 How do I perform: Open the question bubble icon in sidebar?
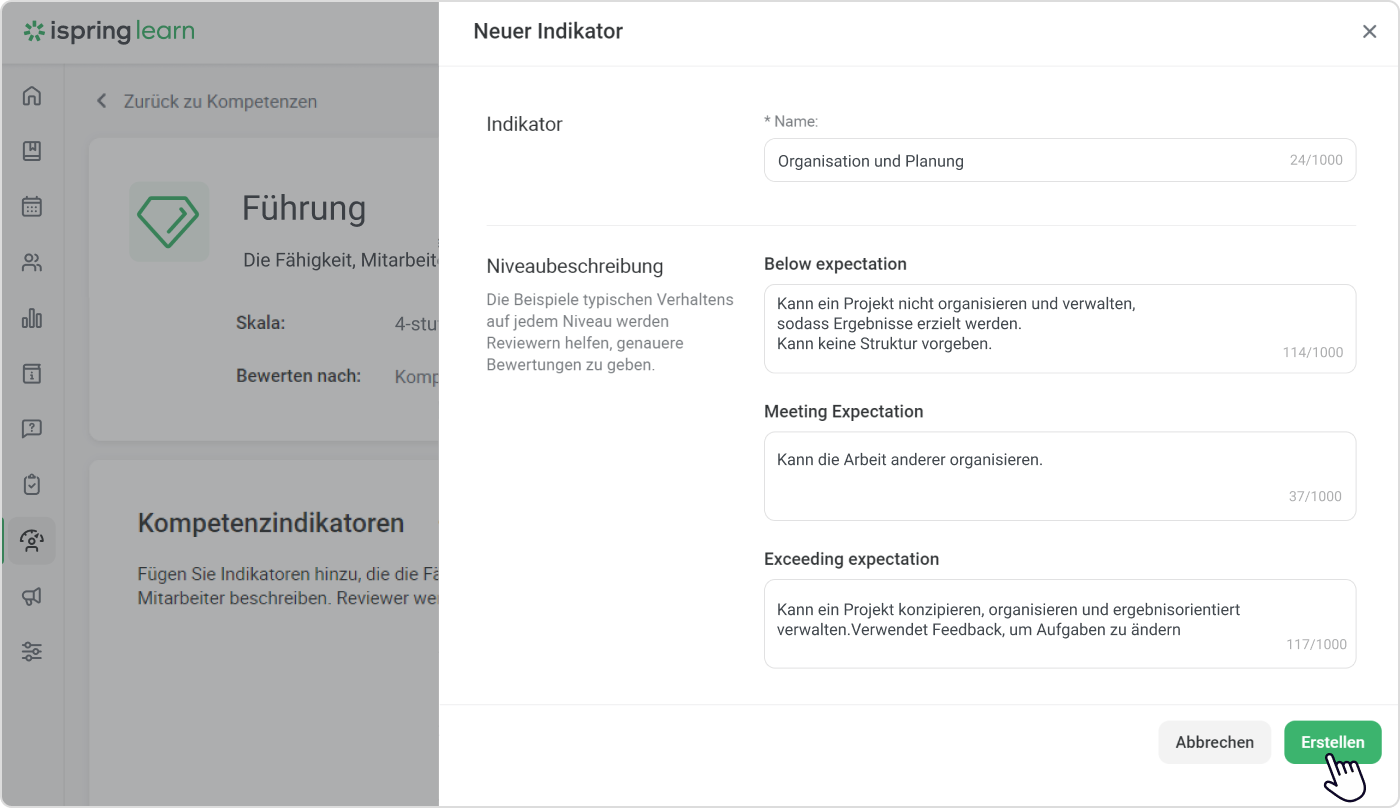click(x=32, y=429)
